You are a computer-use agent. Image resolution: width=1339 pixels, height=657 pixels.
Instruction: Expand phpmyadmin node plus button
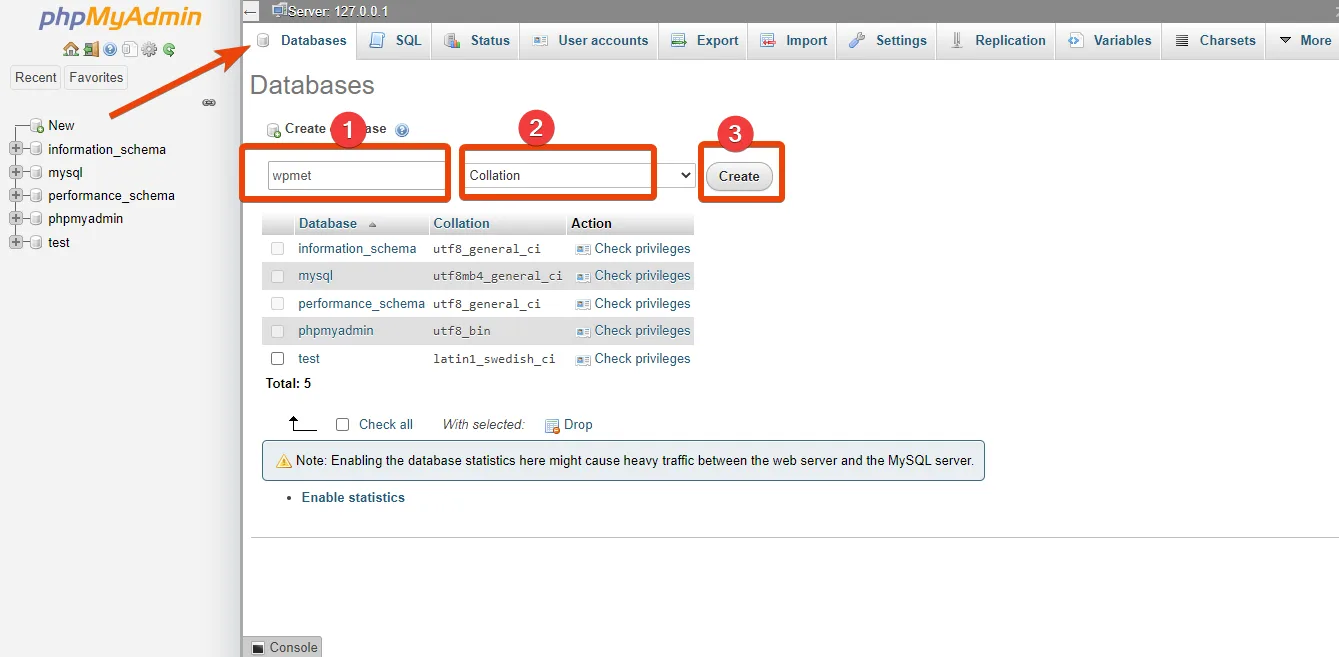tap(15, 219)
